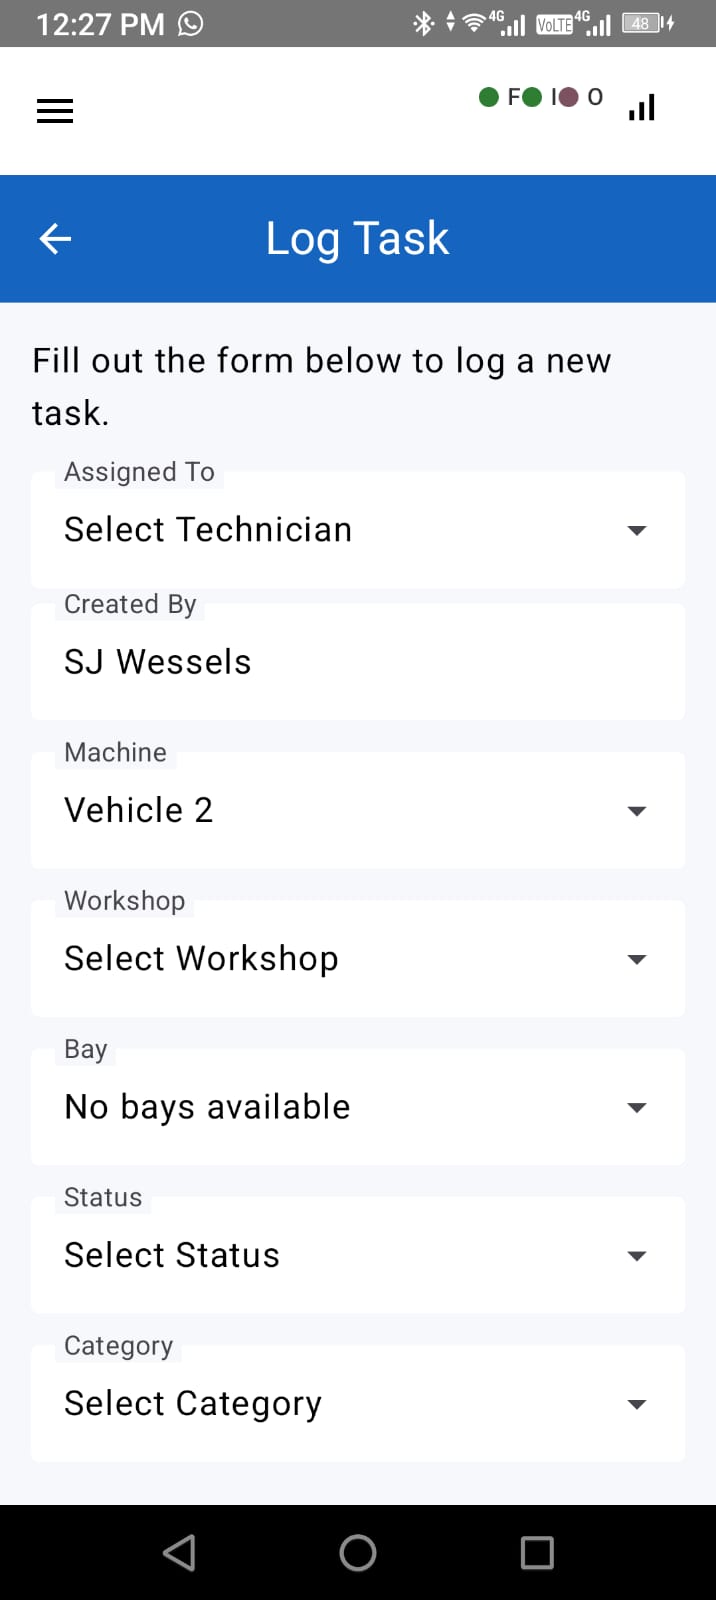Tap the mauve O status indicator
Screen dimensions: 716x1600
(x=580, y=97)
